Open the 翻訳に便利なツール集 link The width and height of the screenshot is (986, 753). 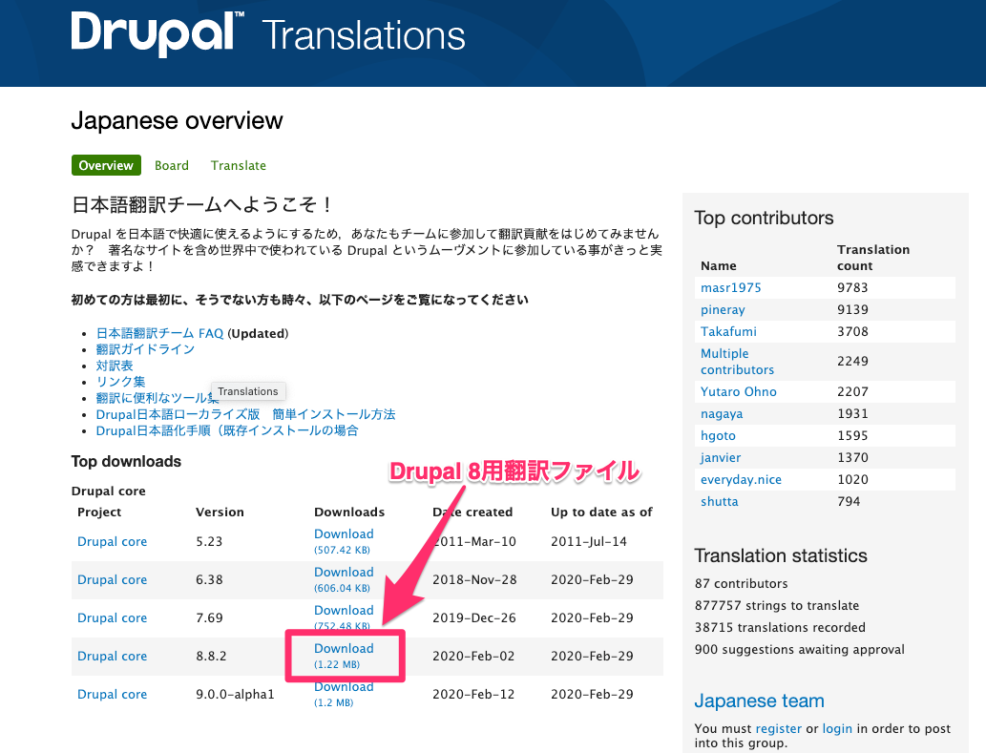(x=157, y=398)
